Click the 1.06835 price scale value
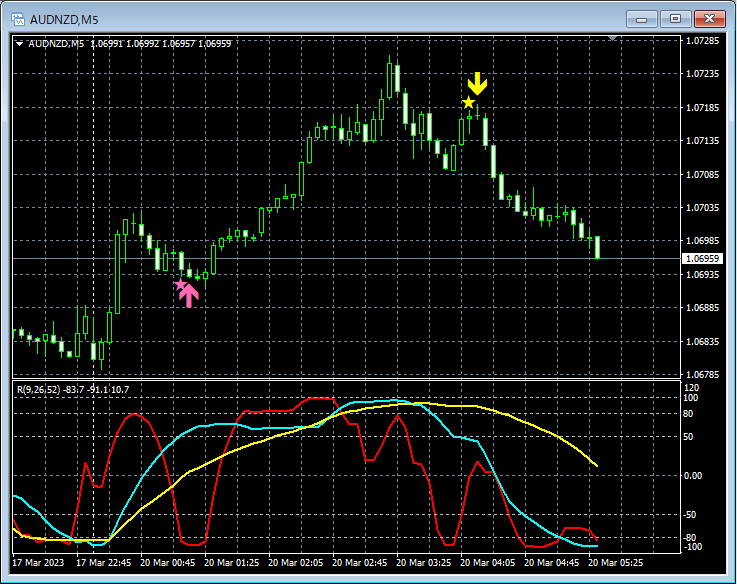 (x=702, y=341)
